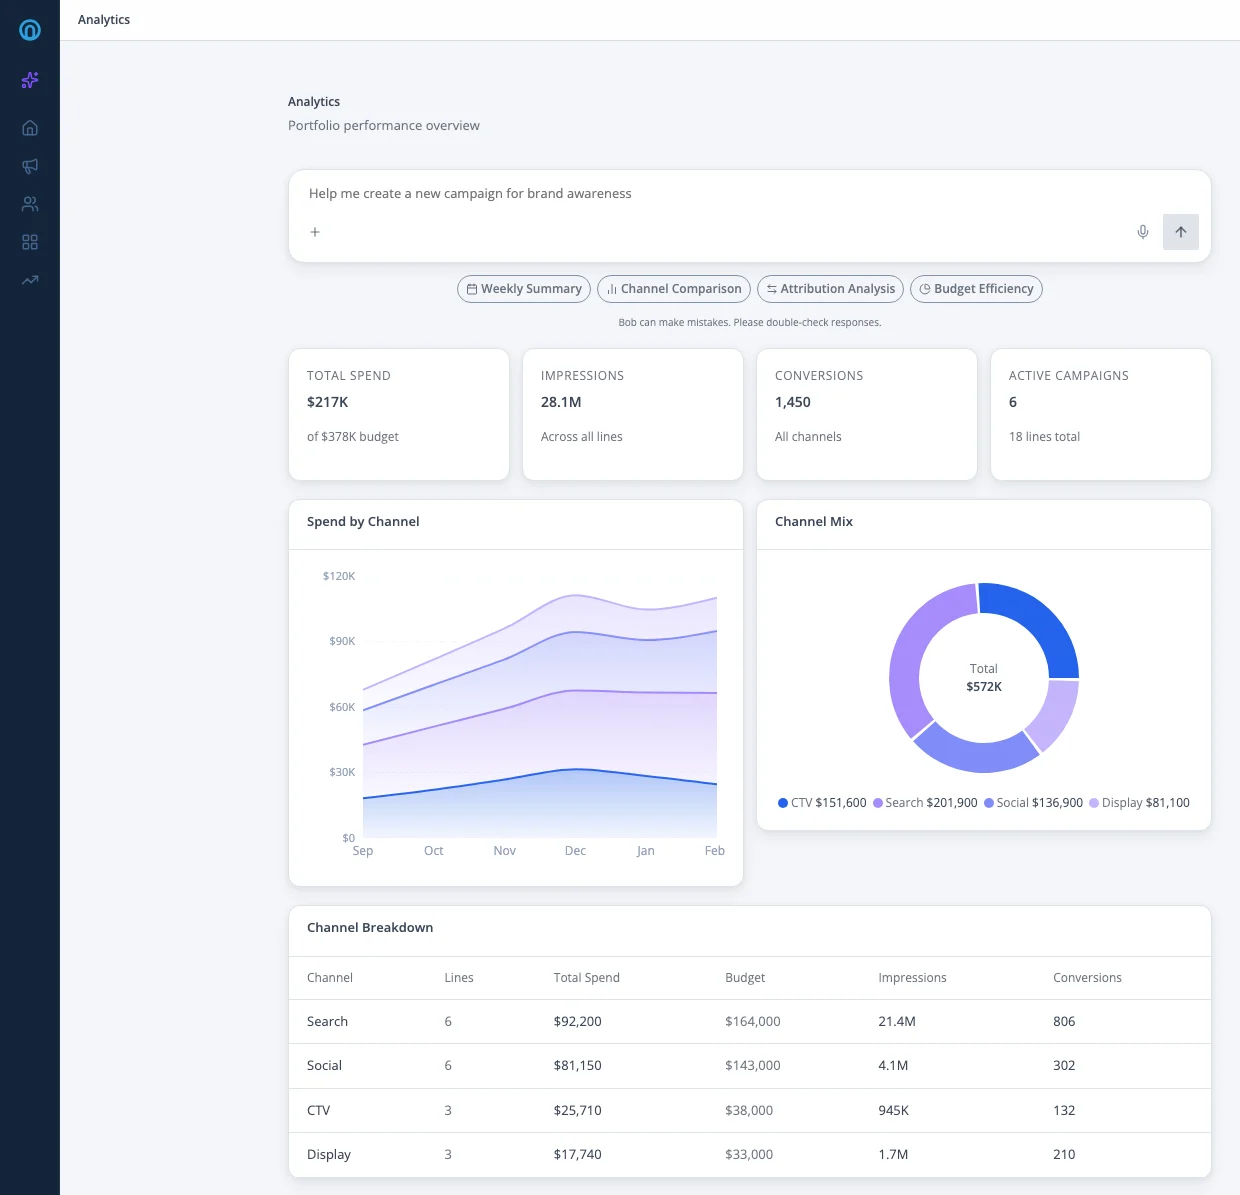Click the Total Spend column header
This screenshot has width=1240, height=1195.
point(587,978)
